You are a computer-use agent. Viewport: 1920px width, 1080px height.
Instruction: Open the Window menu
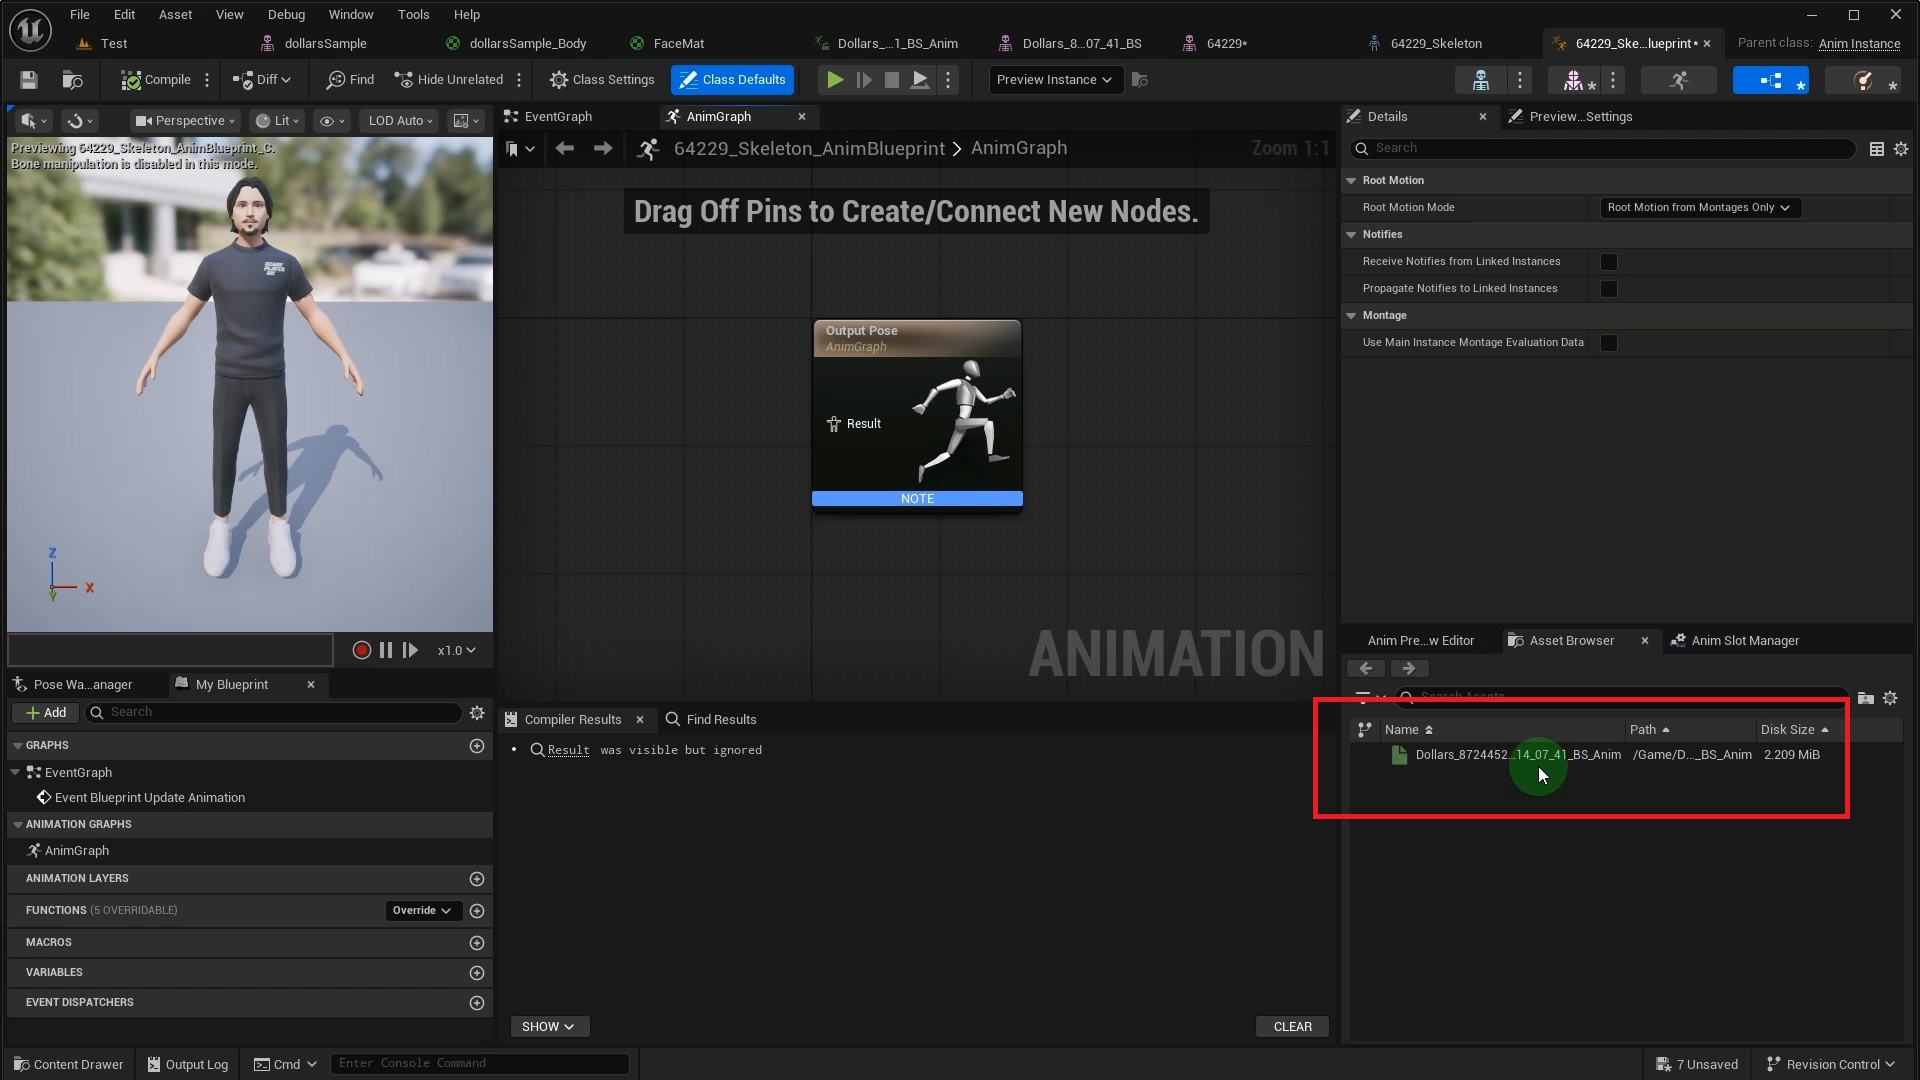[351, 14]
